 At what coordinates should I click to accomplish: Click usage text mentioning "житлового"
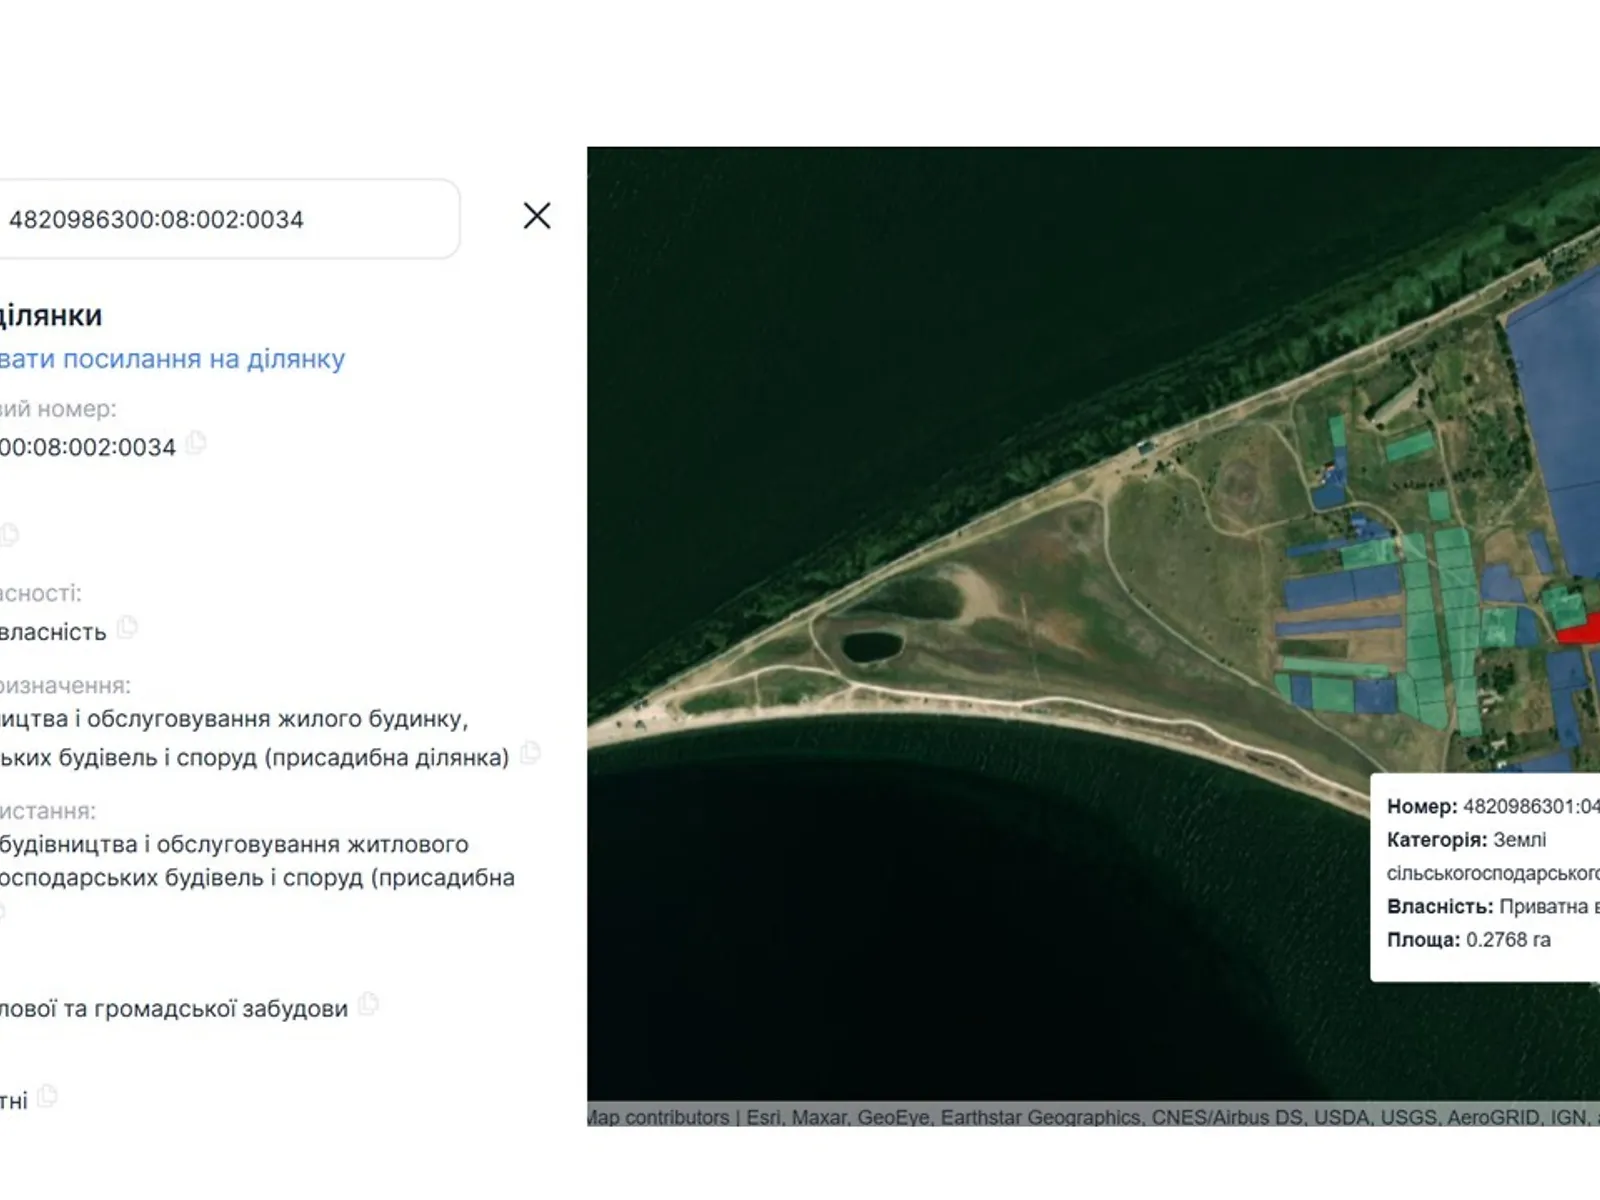tap(234, 844)
